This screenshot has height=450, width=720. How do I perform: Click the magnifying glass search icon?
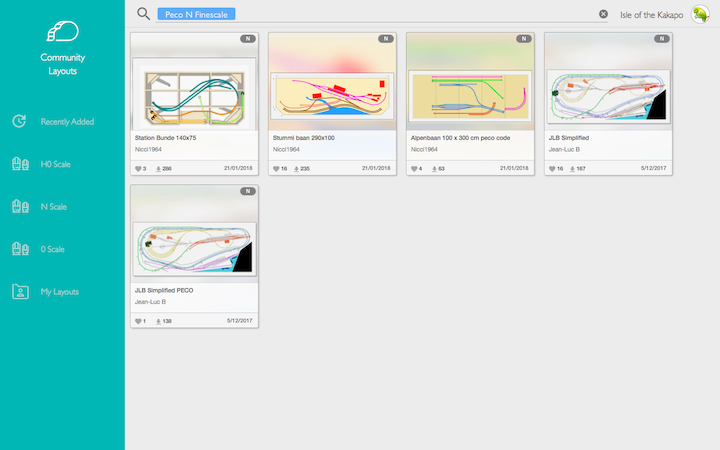(x=144, y=14)
